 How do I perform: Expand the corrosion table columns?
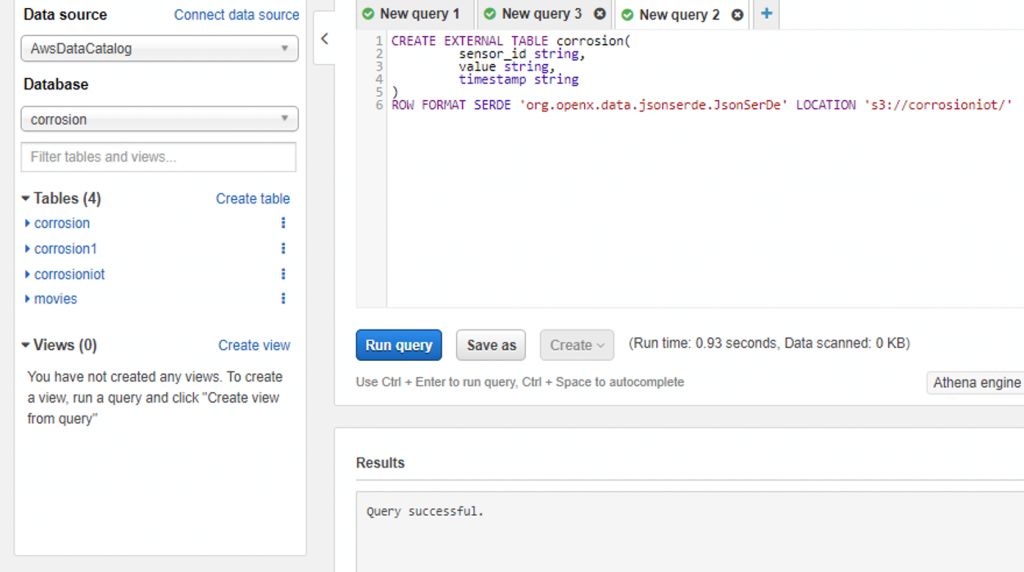[27, 223]
